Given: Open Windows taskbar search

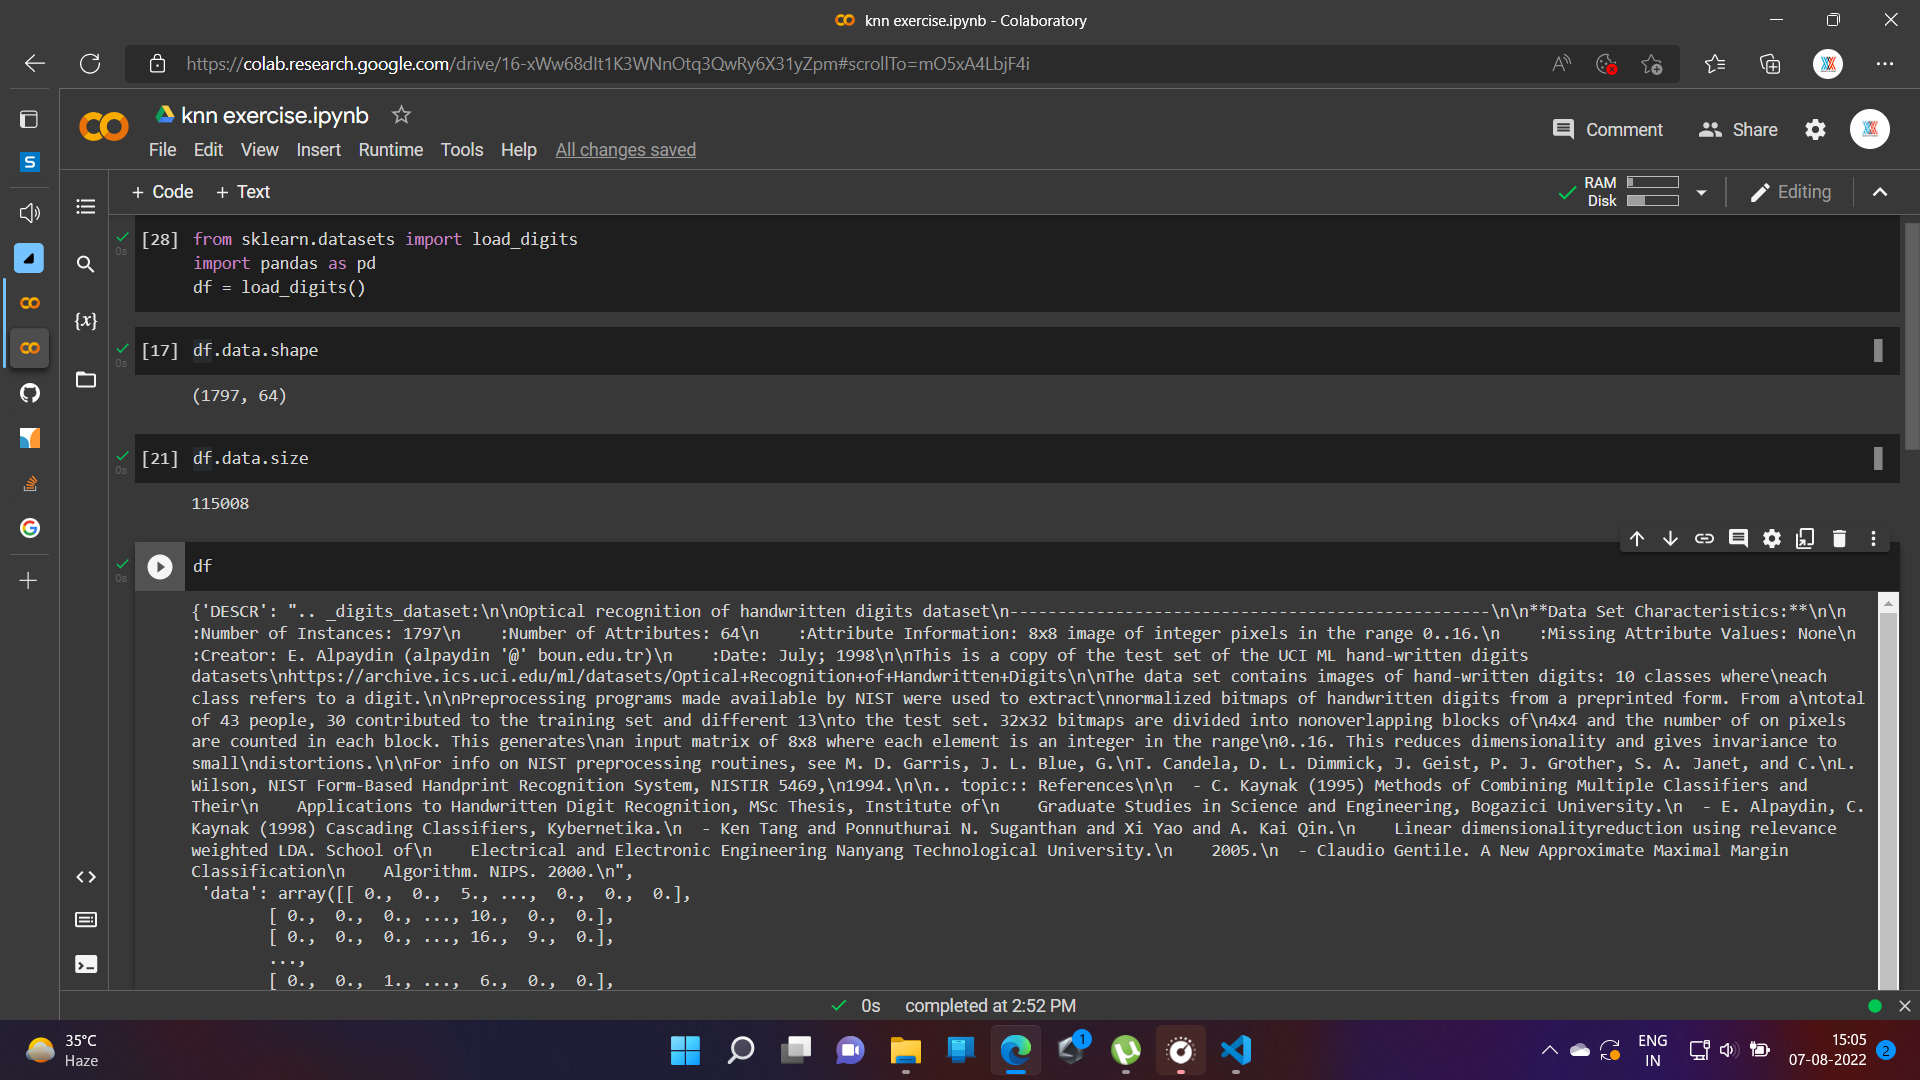Looking at the screenshot, I should coord(740,1050).
